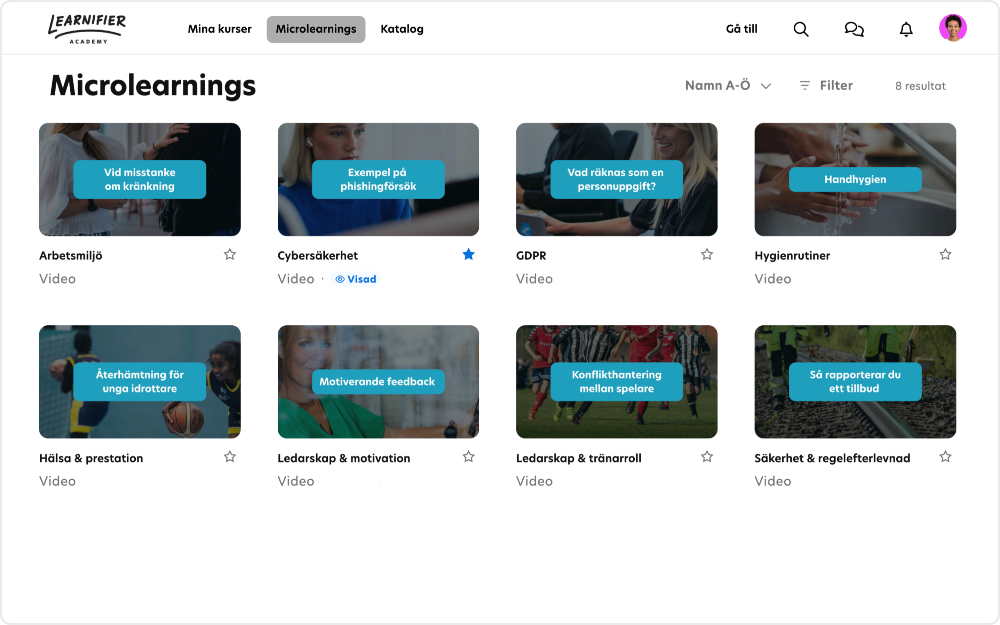Image resolution: width=1000 pixels, height=625 pixels.
Task: Click the Ledarskap & motivation title
Action: coord(344,458)
